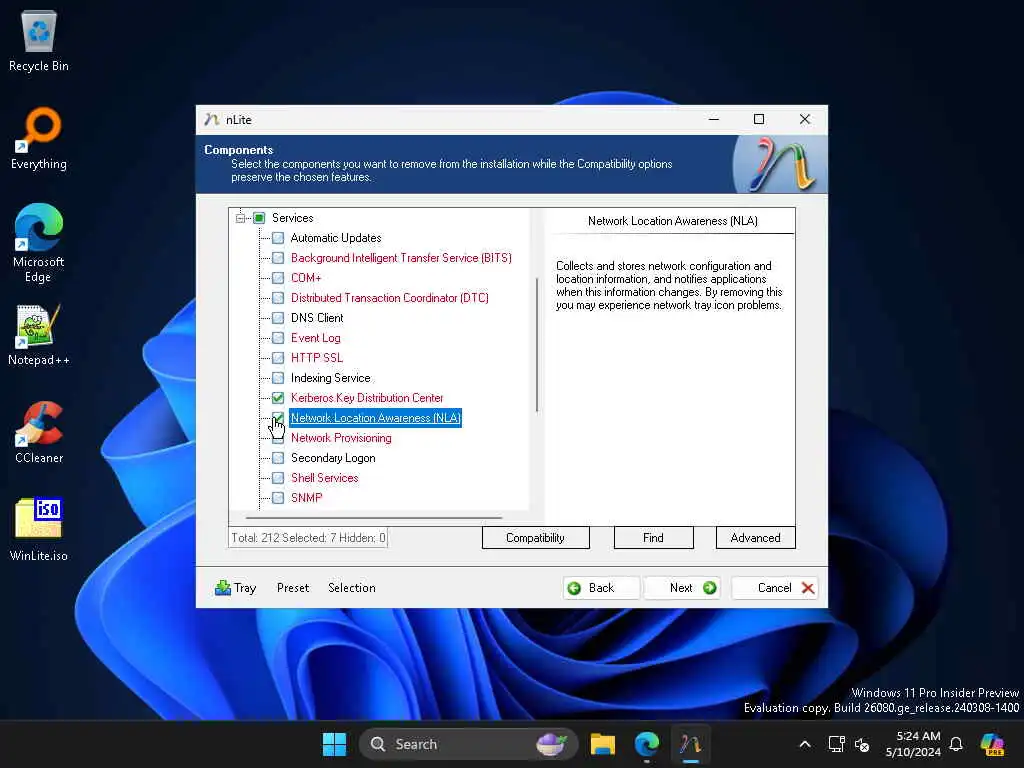Open the Selection menu
The height and width of the screenshot is (768, 1024).
click(351, 588)
